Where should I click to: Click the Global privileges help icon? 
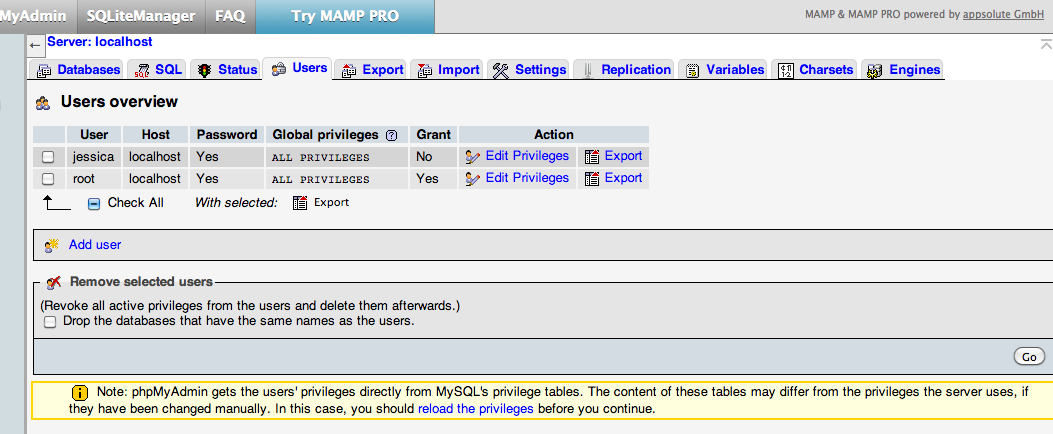392,135
